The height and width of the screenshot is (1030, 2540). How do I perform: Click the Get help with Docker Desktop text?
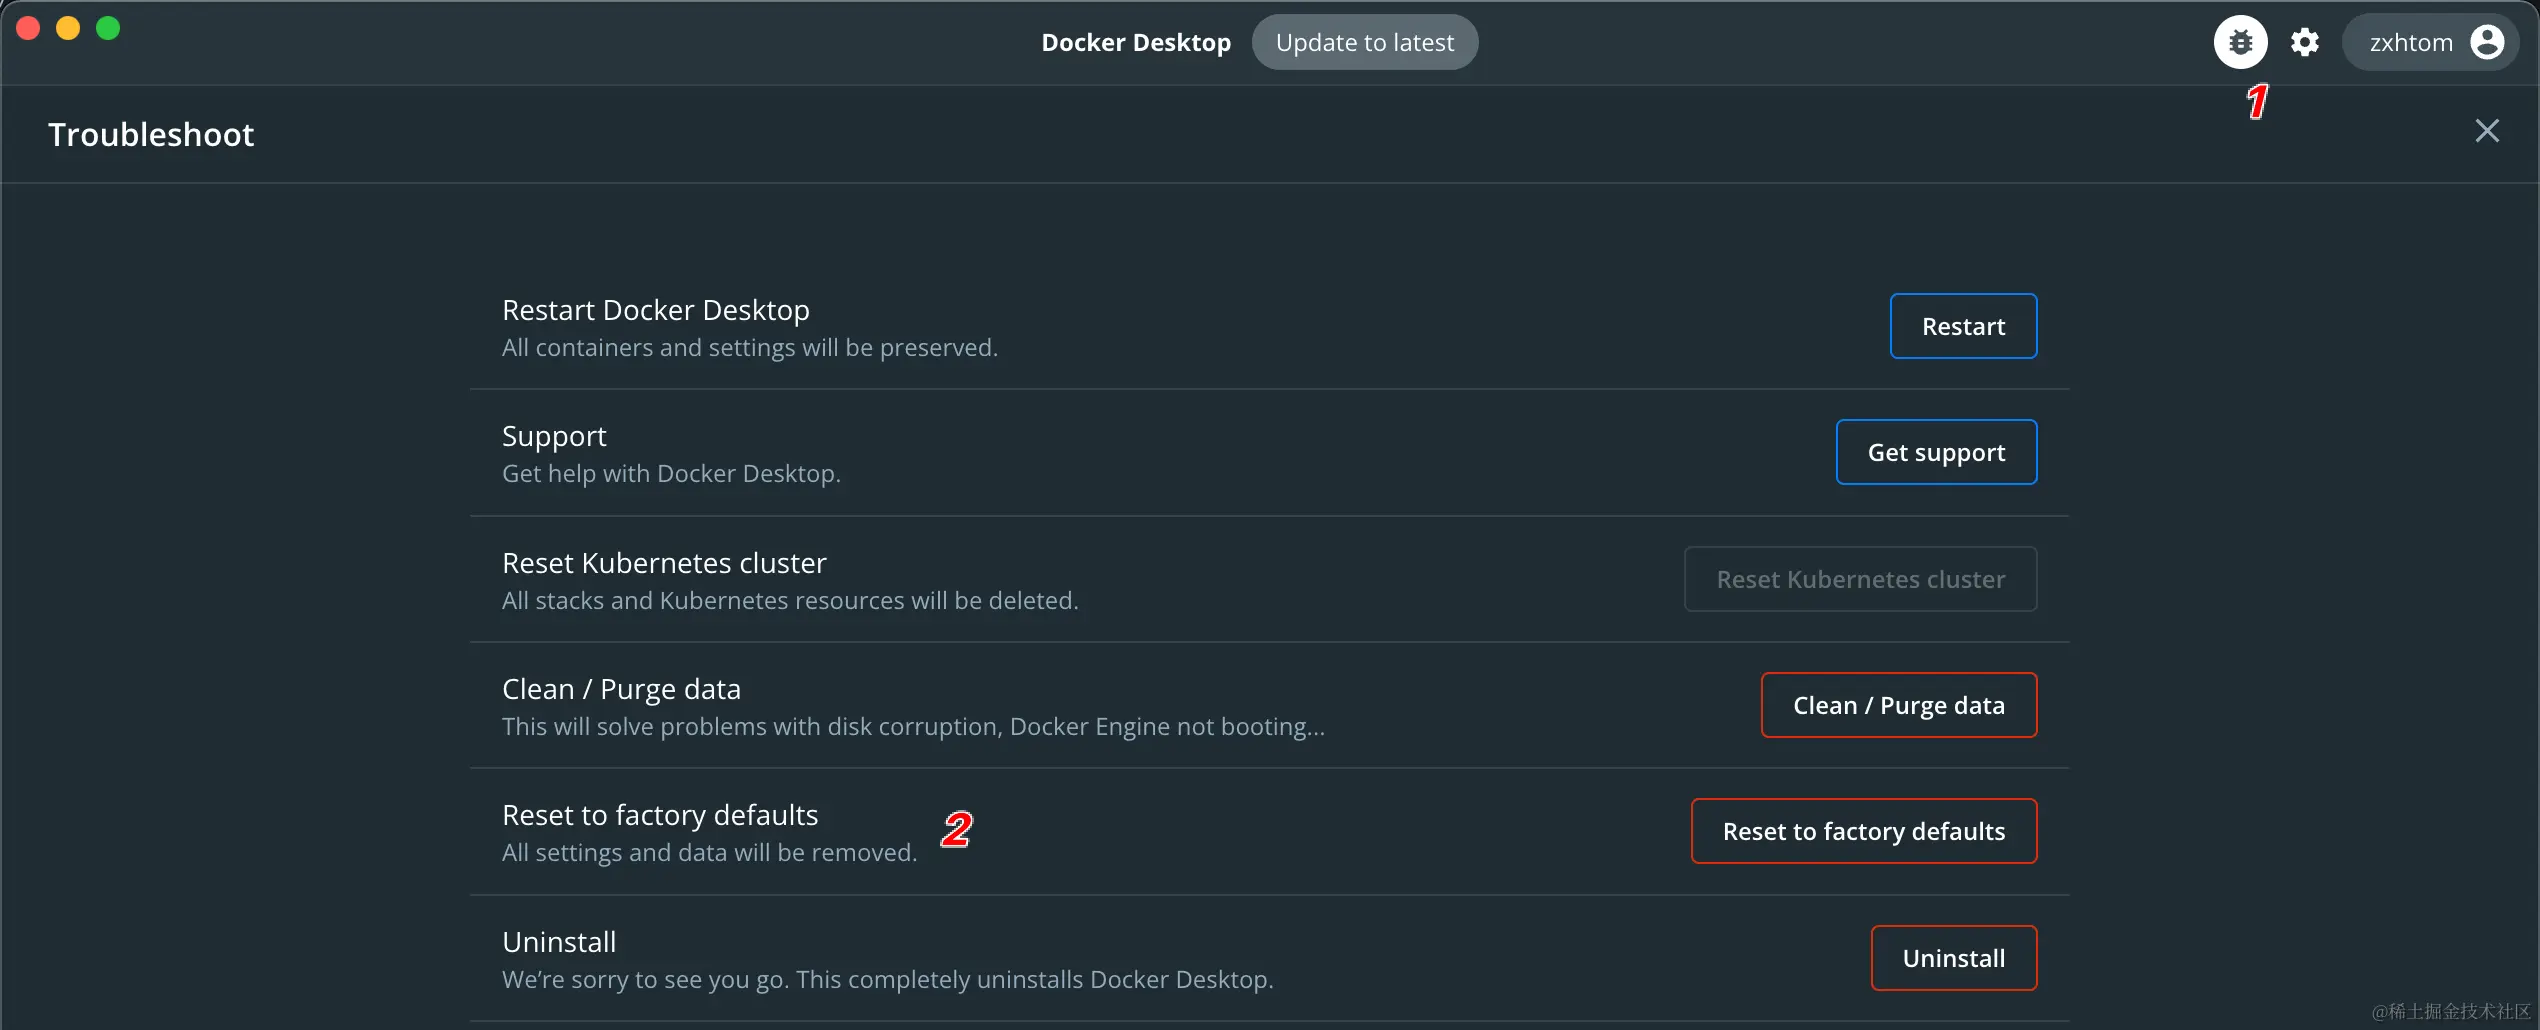click(671, 473)
